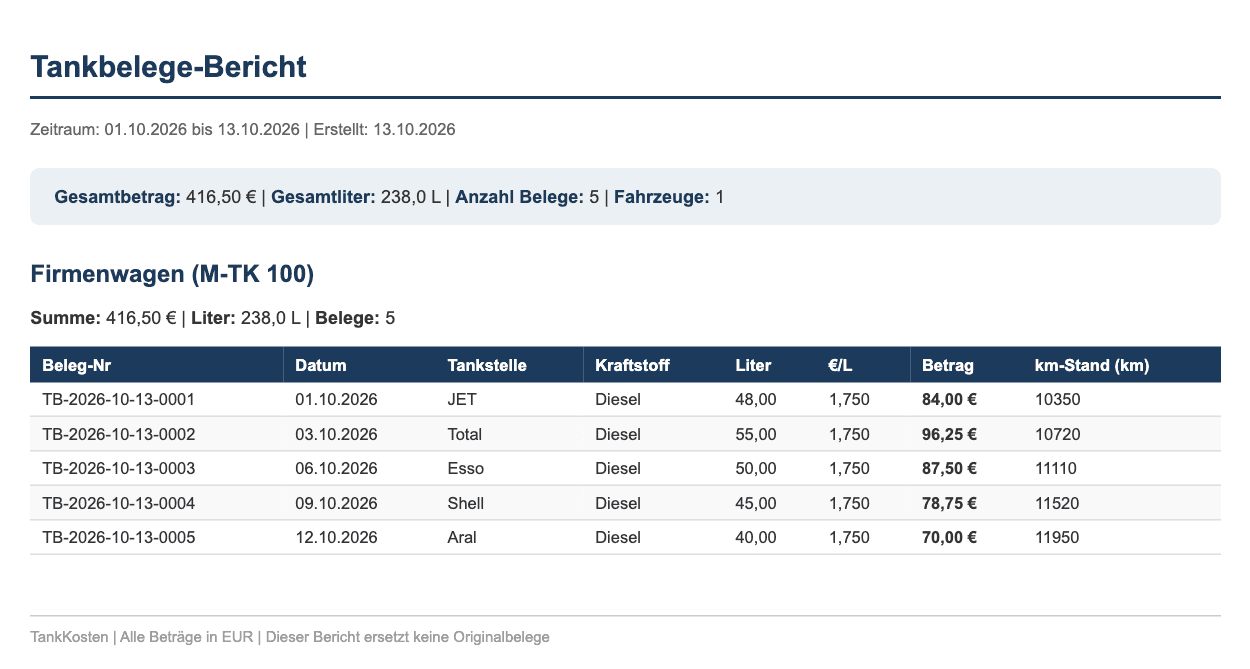Image resolution: width=1250 pixels, height=669 pixels.
Task: Click date 06.10.2026 in the table
Action: 337,469
